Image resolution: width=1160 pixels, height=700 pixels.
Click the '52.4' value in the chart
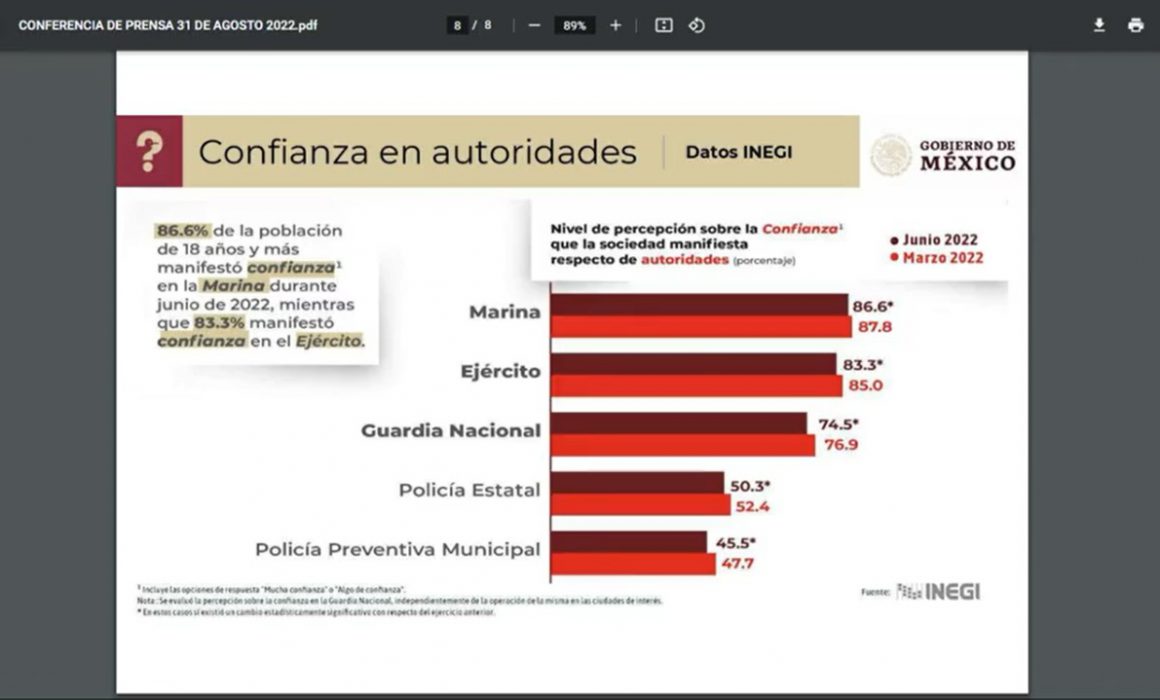click(752, 507)
